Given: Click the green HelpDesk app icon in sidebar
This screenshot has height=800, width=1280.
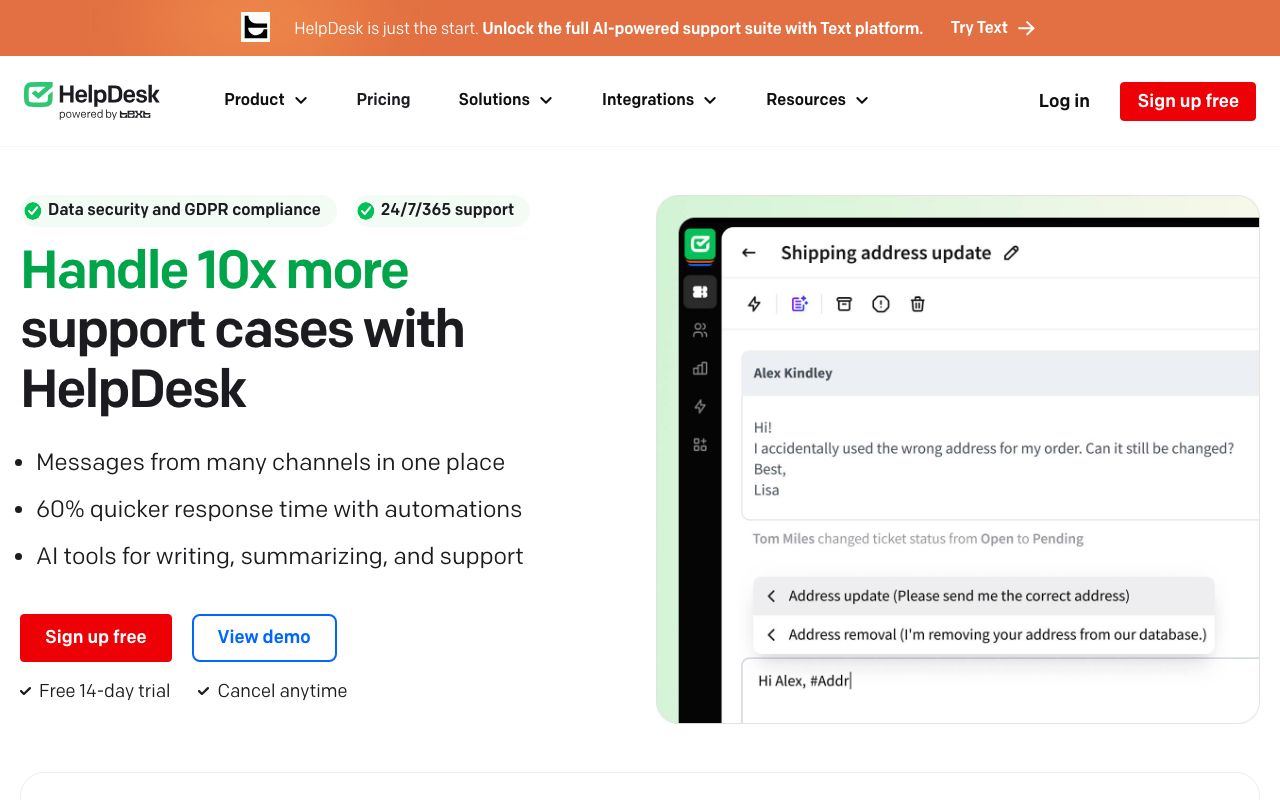Looking at the screenshot, I should tap(700, 245).
